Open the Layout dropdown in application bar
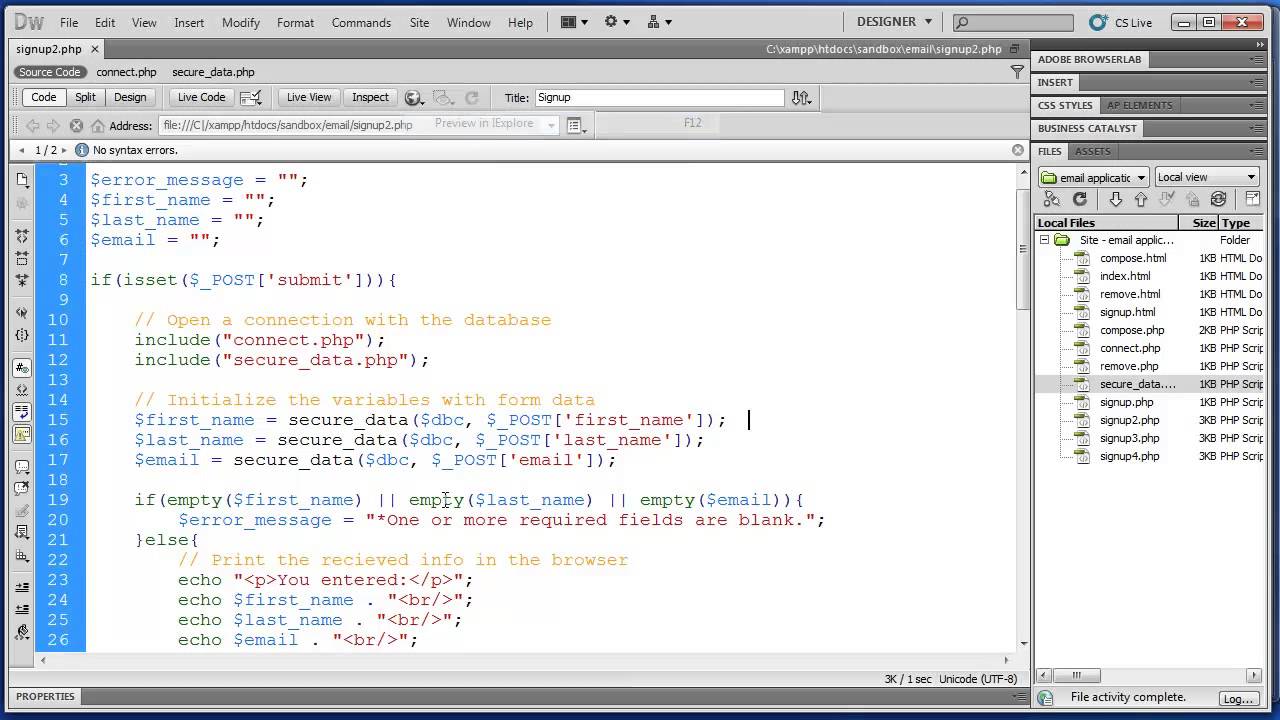 point(574,22)
